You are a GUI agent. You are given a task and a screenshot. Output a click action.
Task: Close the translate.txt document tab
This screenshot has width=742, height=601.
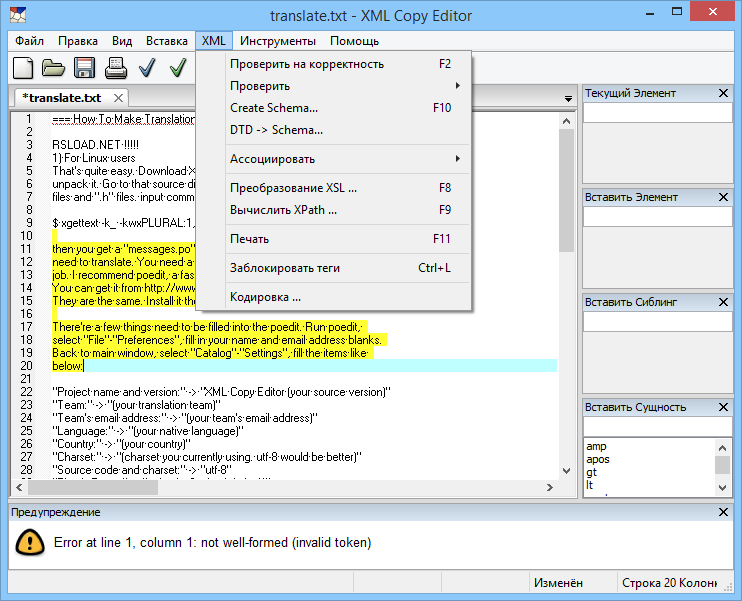(x=118, y=98)
